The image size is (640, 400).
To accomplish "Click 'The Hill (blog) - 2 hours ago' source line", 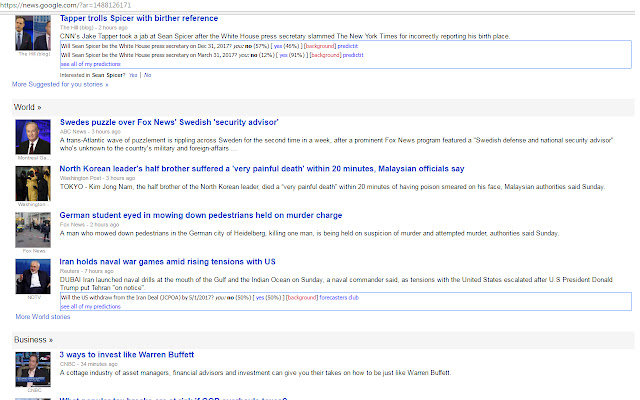I will (93, 28).
